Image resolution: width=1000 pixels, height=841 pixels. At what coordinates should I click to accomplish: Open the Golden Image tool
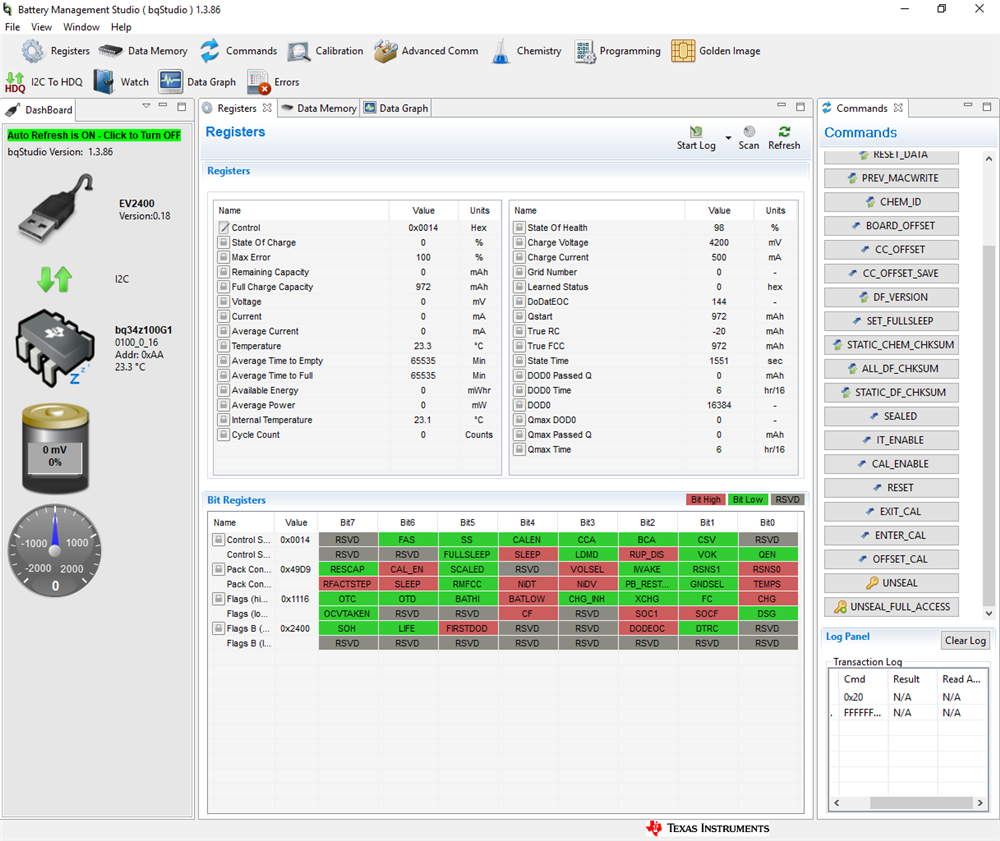(716, 51)
